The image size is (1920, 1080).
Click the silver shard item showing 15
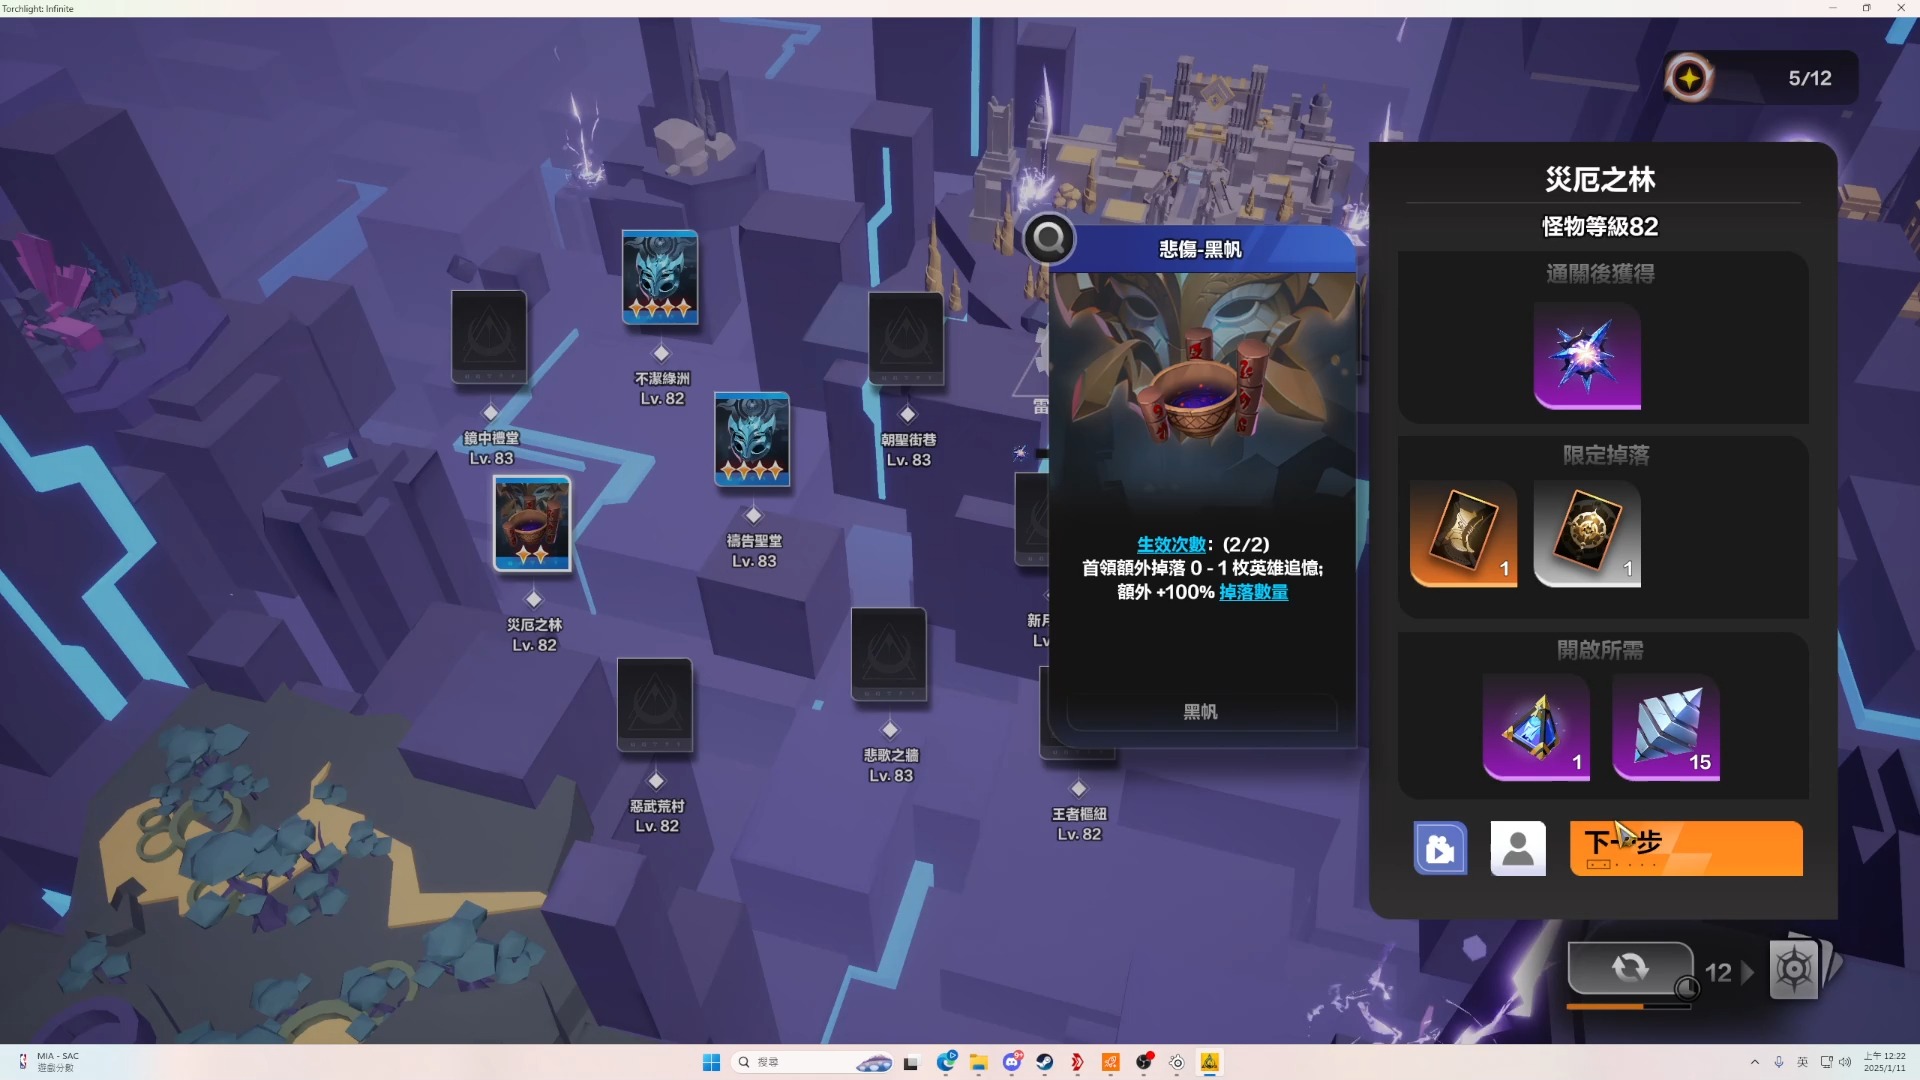point(1666,727)
